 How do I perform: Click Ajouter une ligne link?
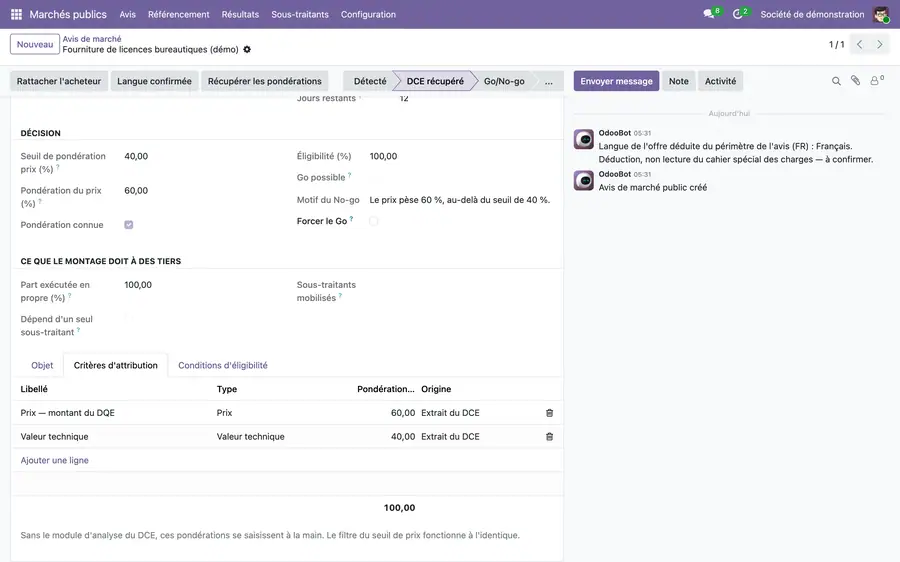coord(55,460)
